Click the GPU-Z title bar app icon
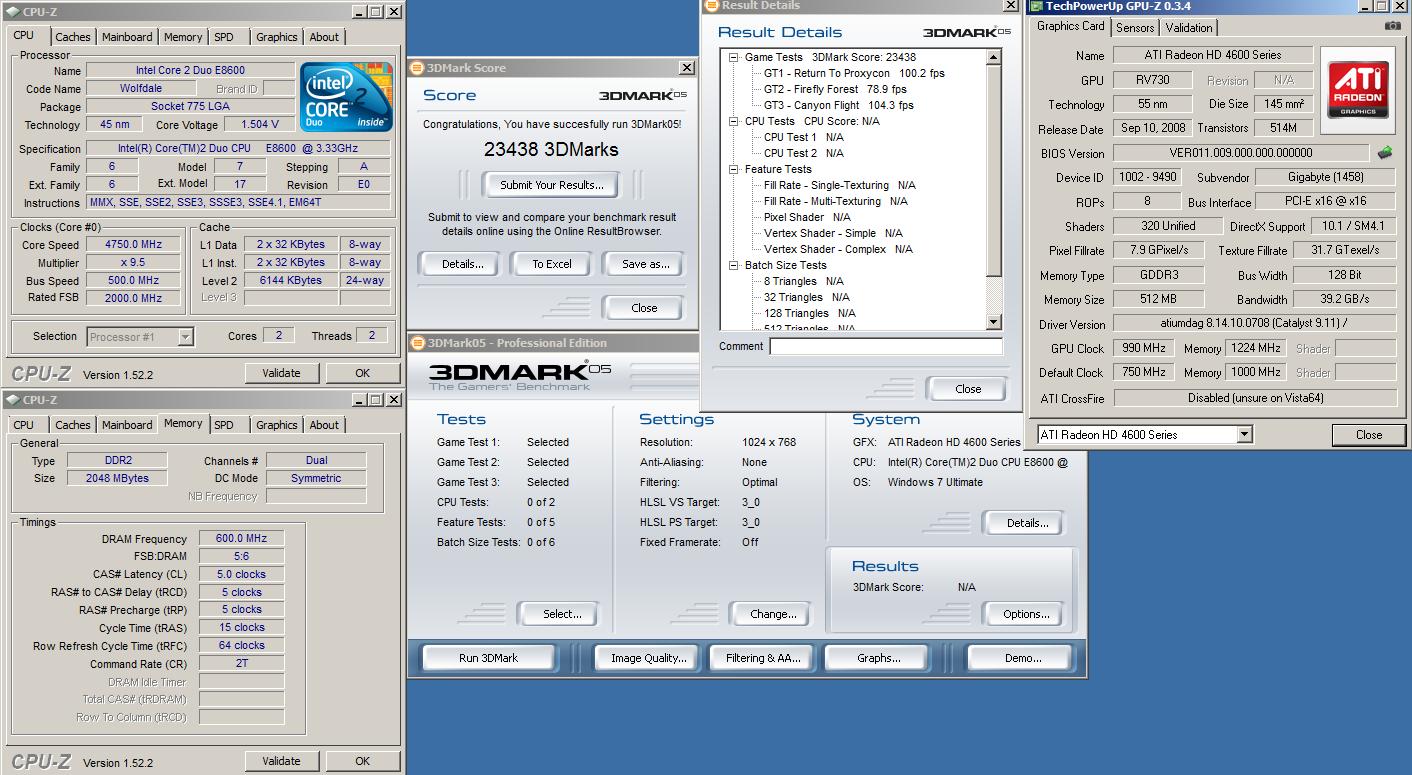This screenshot has height=775, width=1412. (x=1037, y=7)
